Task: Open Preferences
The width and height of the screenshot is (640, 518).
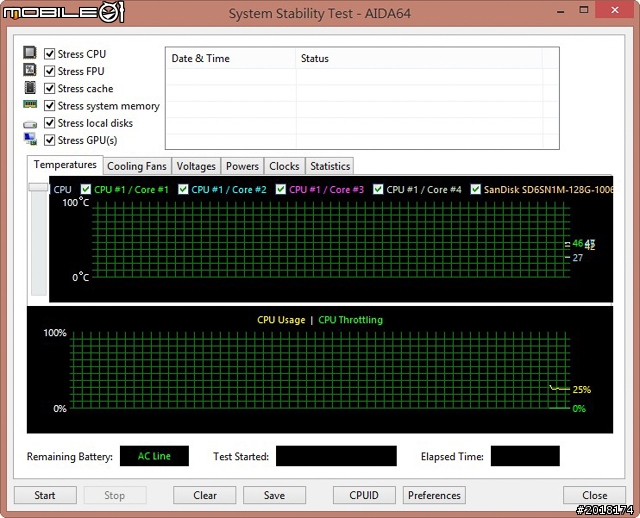Action: pyautogui.click(x=434, y=495)
